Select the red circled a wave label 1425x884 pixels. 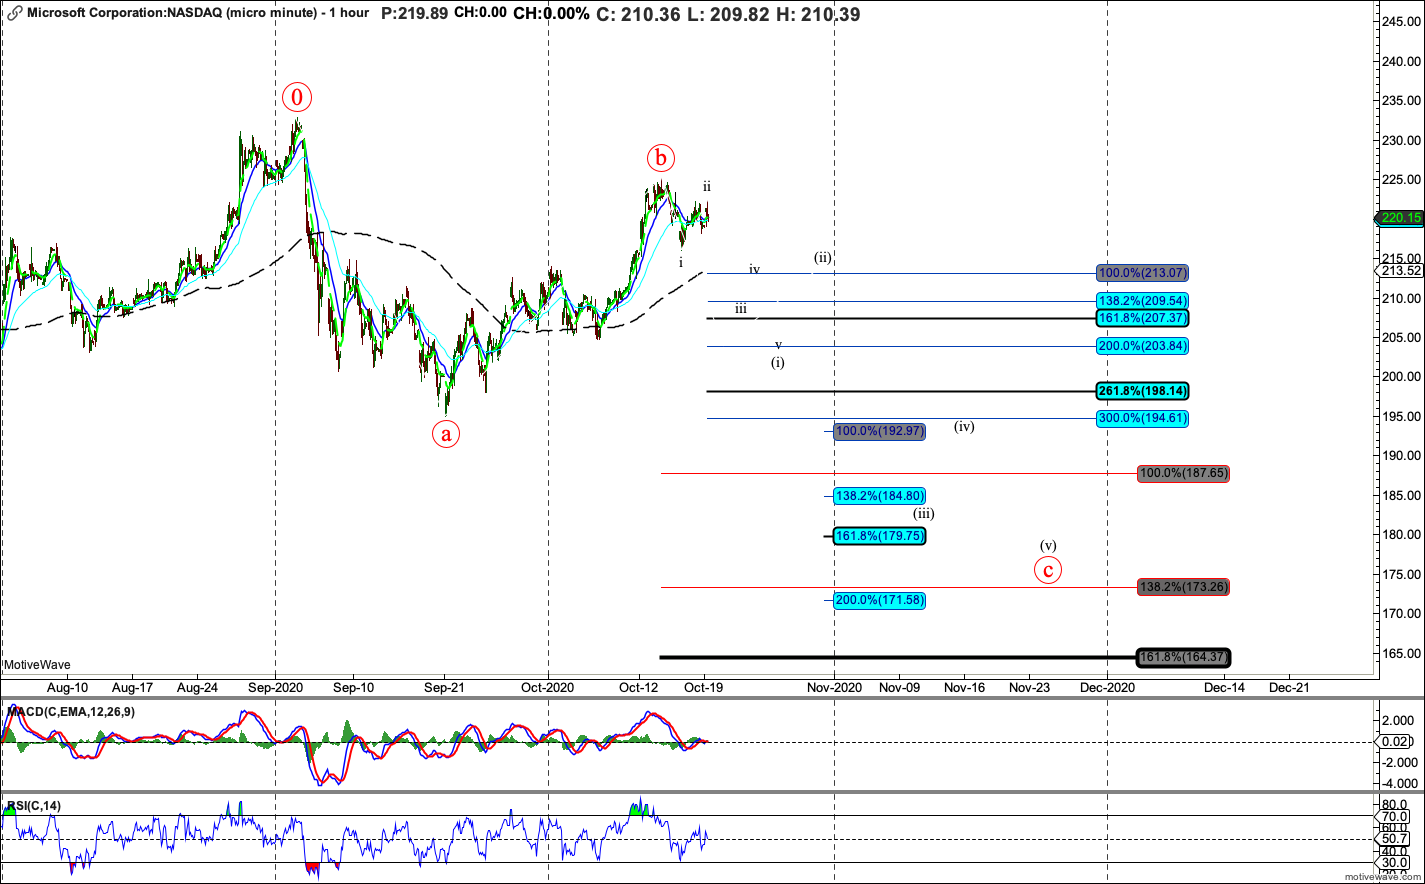[446, 433]
